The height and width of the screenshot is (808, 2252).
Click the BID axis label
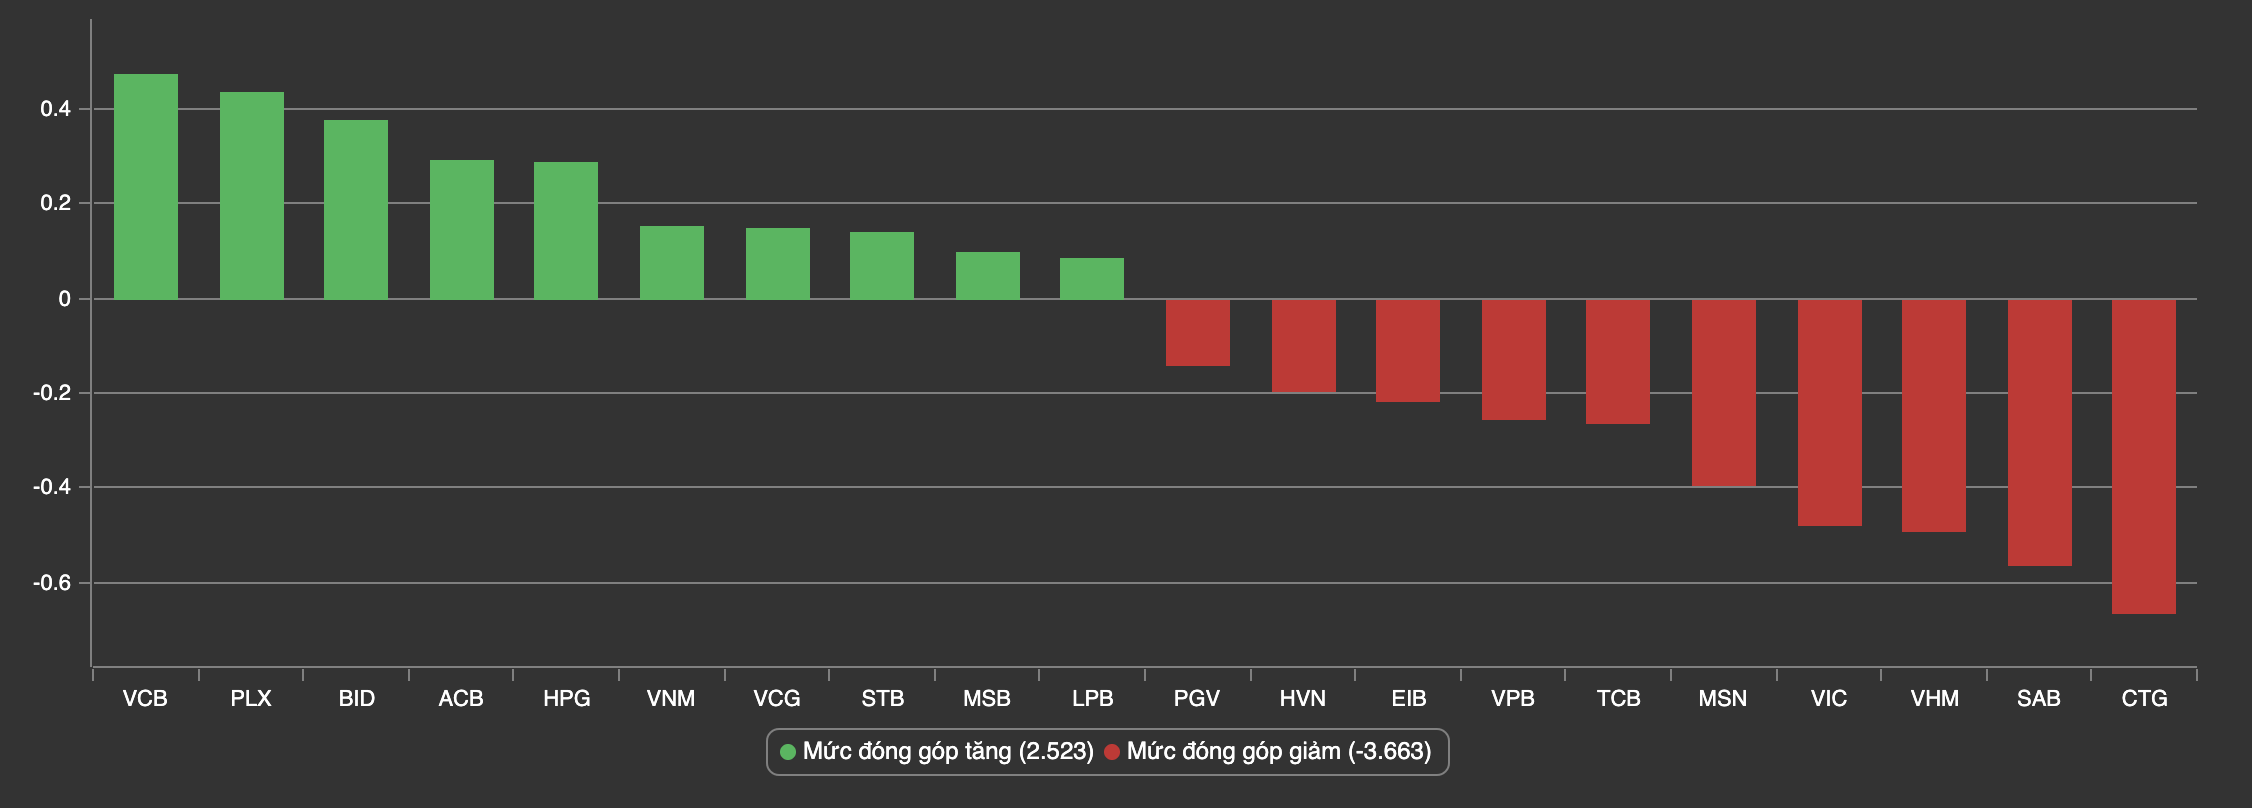(357, 699)
